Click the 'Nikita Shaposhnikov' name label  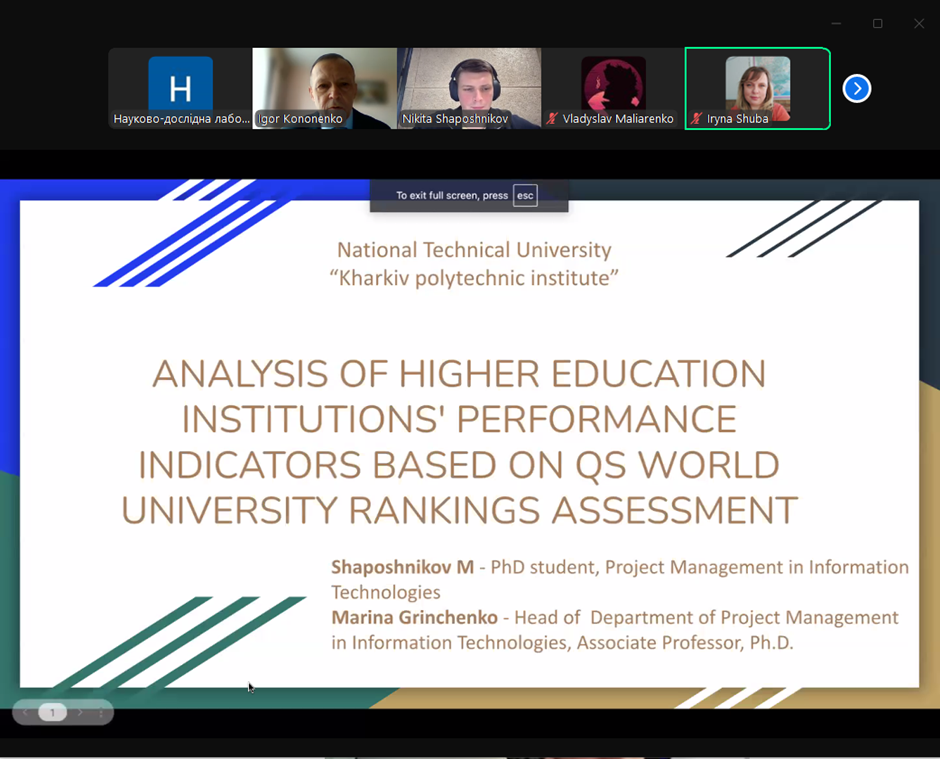pyautogui.click(x=455, y=119)
